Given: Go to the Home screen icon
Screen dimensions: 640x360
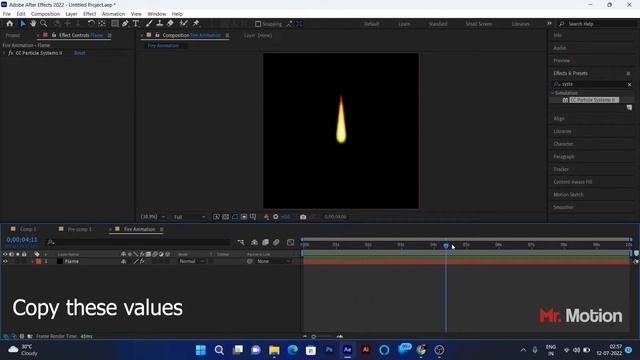Looking at the screenshot, I should [9, 24].
